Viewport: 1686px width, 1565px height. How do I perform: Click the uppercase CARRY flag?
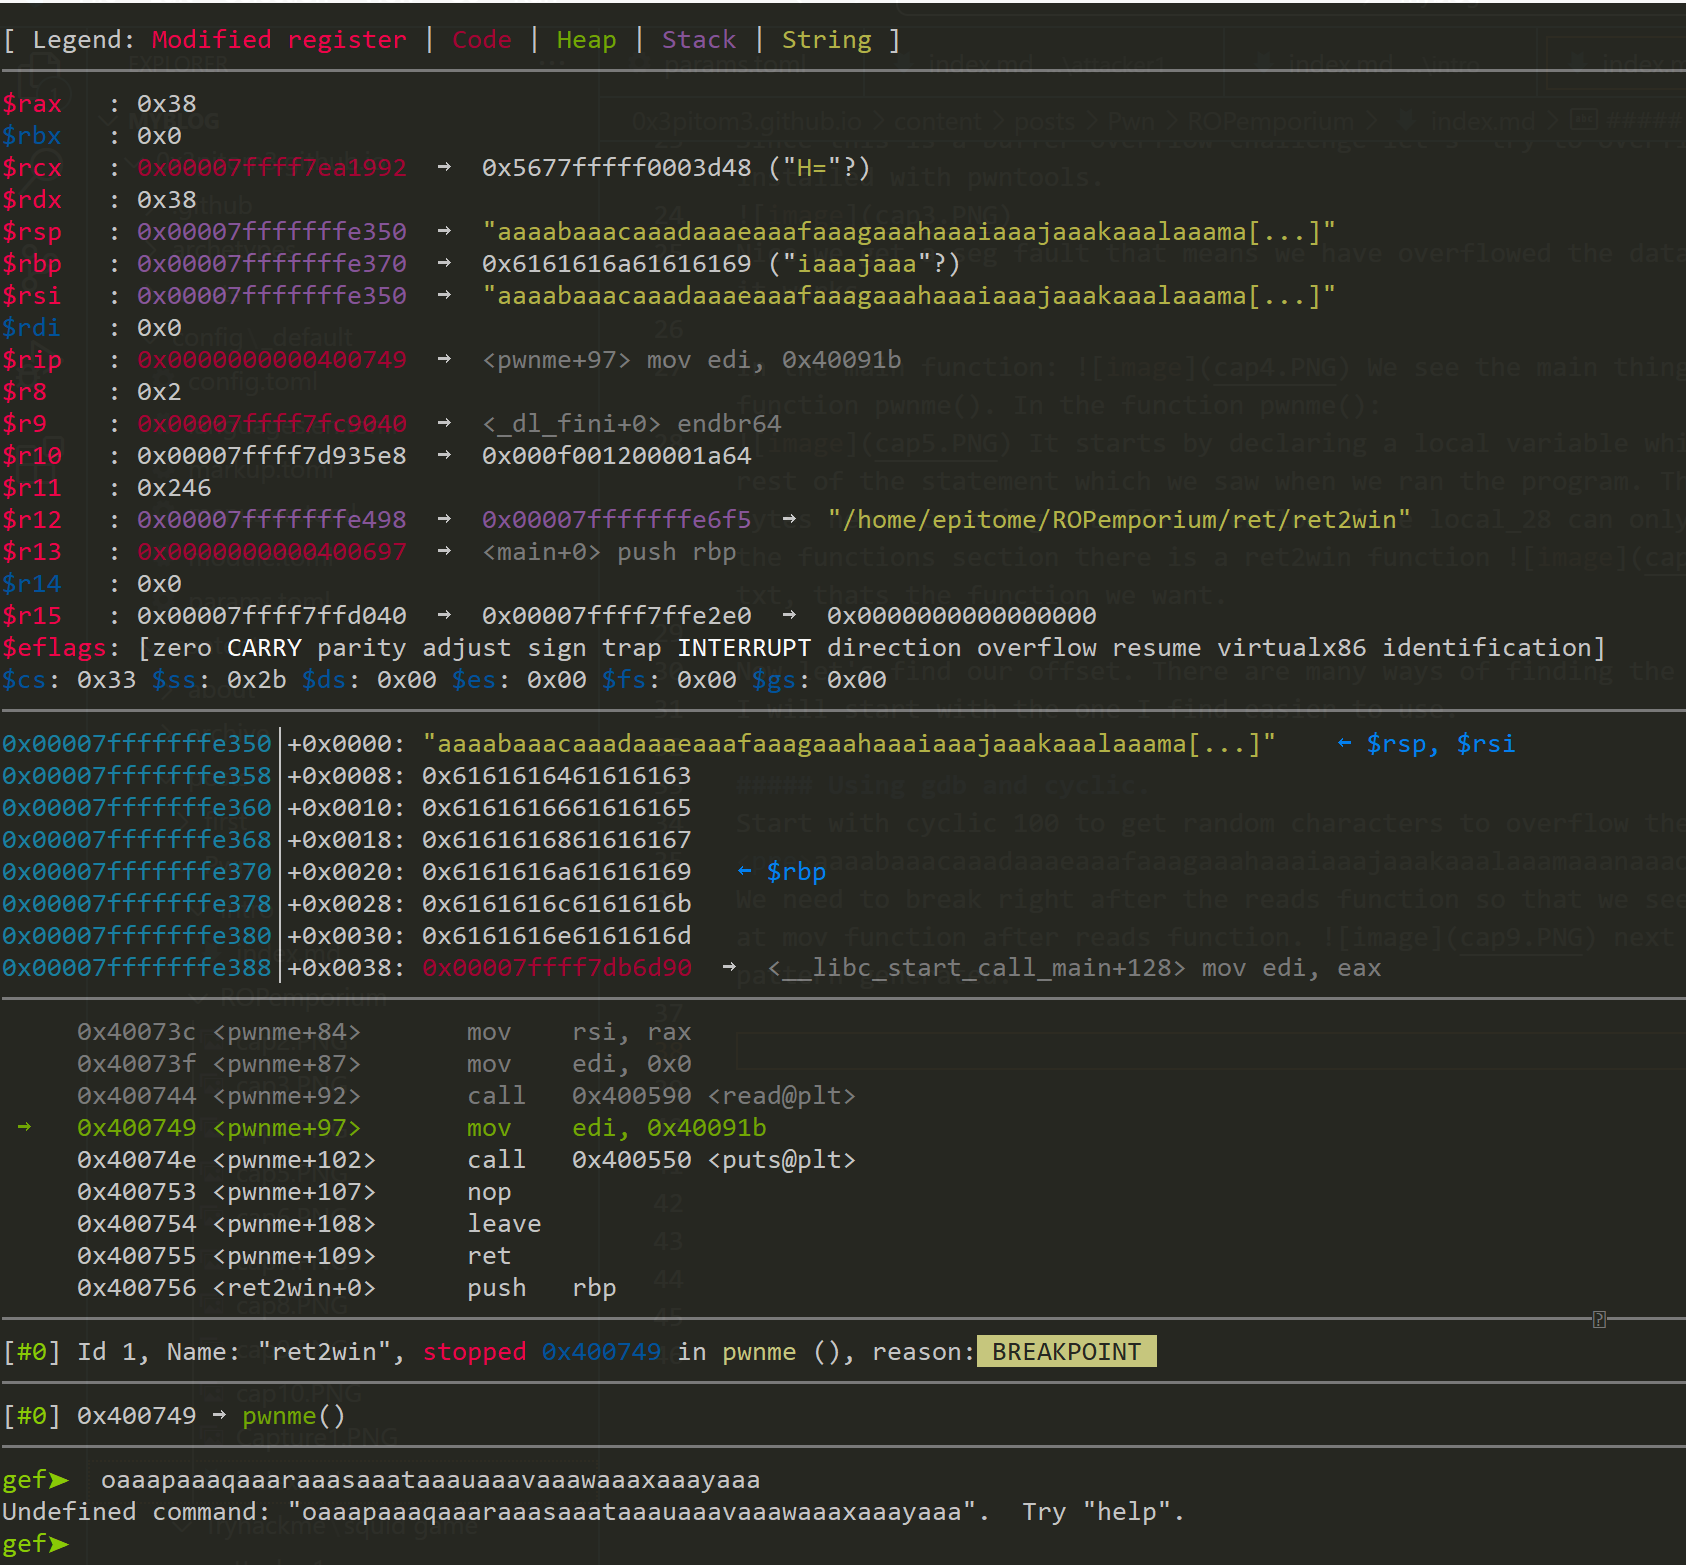pyautogui.click(x=264, y=648)
